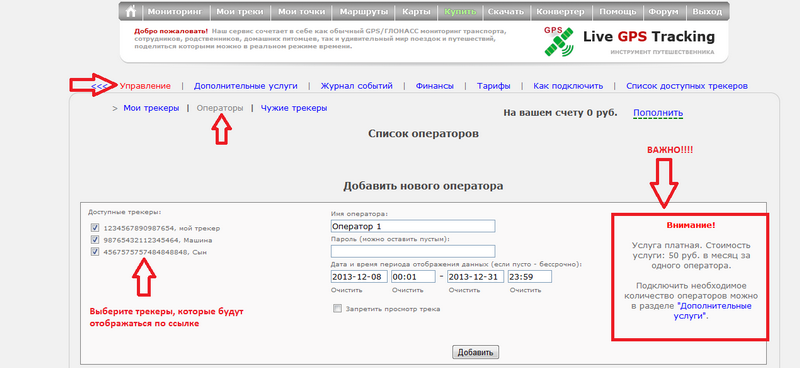Open 'Дополнительные услуги' link in warning box
Screen dimensions: 800x368
coord(715,311)
